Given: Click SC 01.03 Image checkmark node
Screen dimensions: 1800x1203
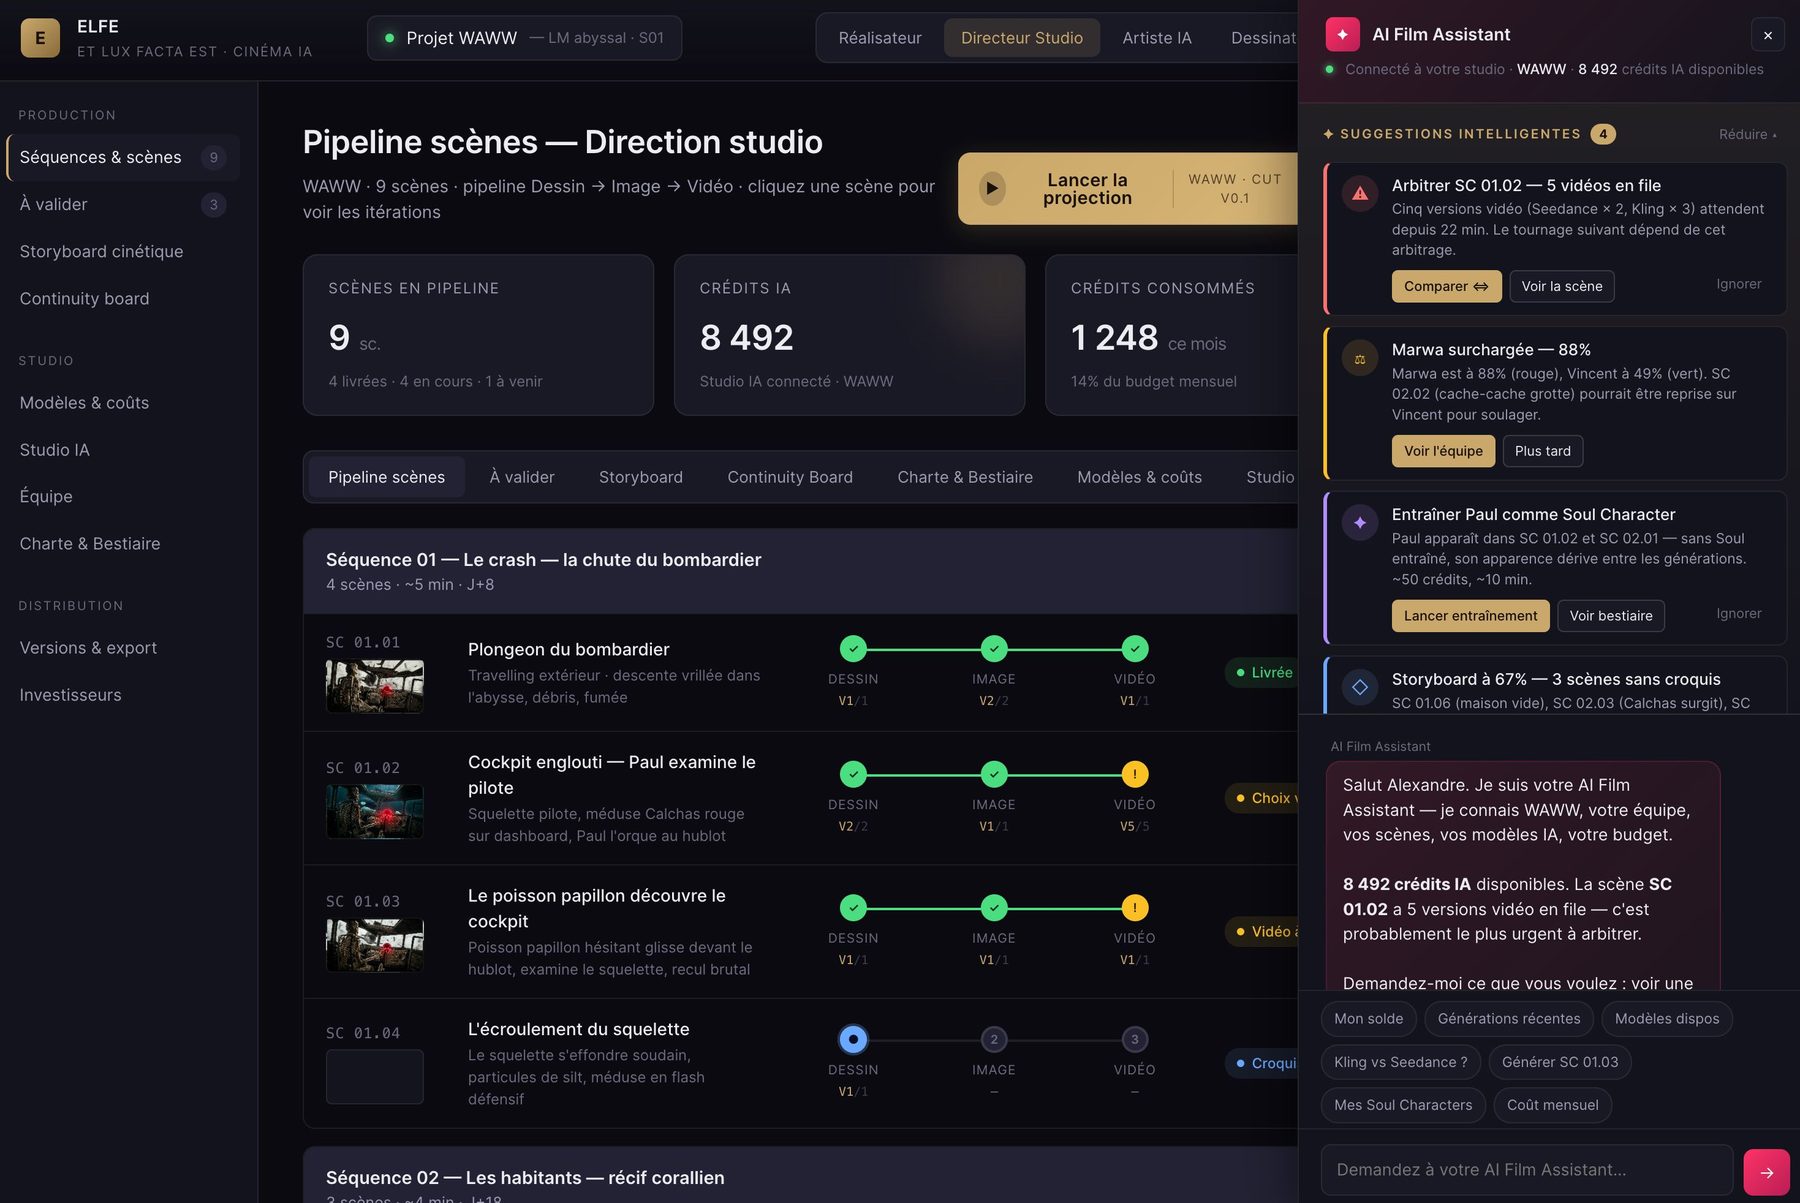Looking at the screenshot, I should 994,908.
